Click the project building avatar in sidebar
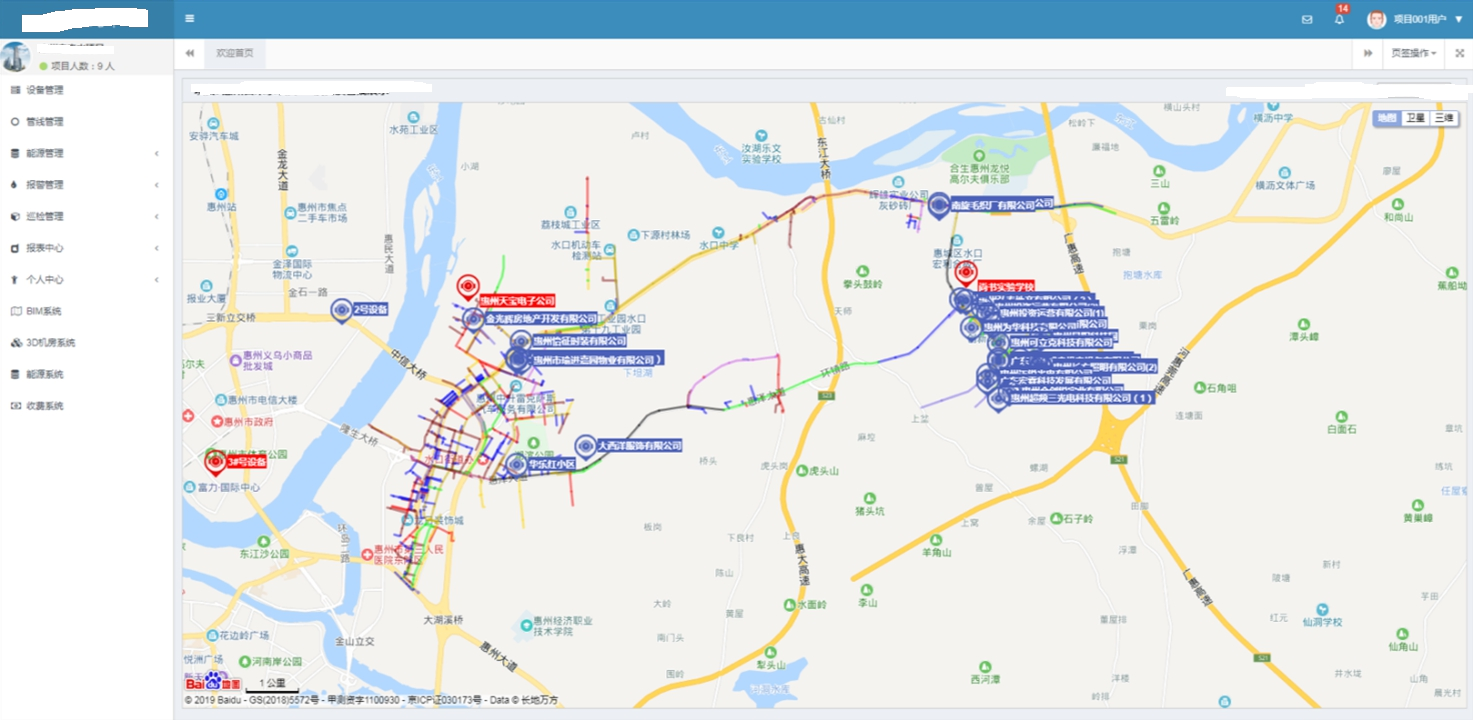Viewport: 1473px width, 720px height. [15, 57]
